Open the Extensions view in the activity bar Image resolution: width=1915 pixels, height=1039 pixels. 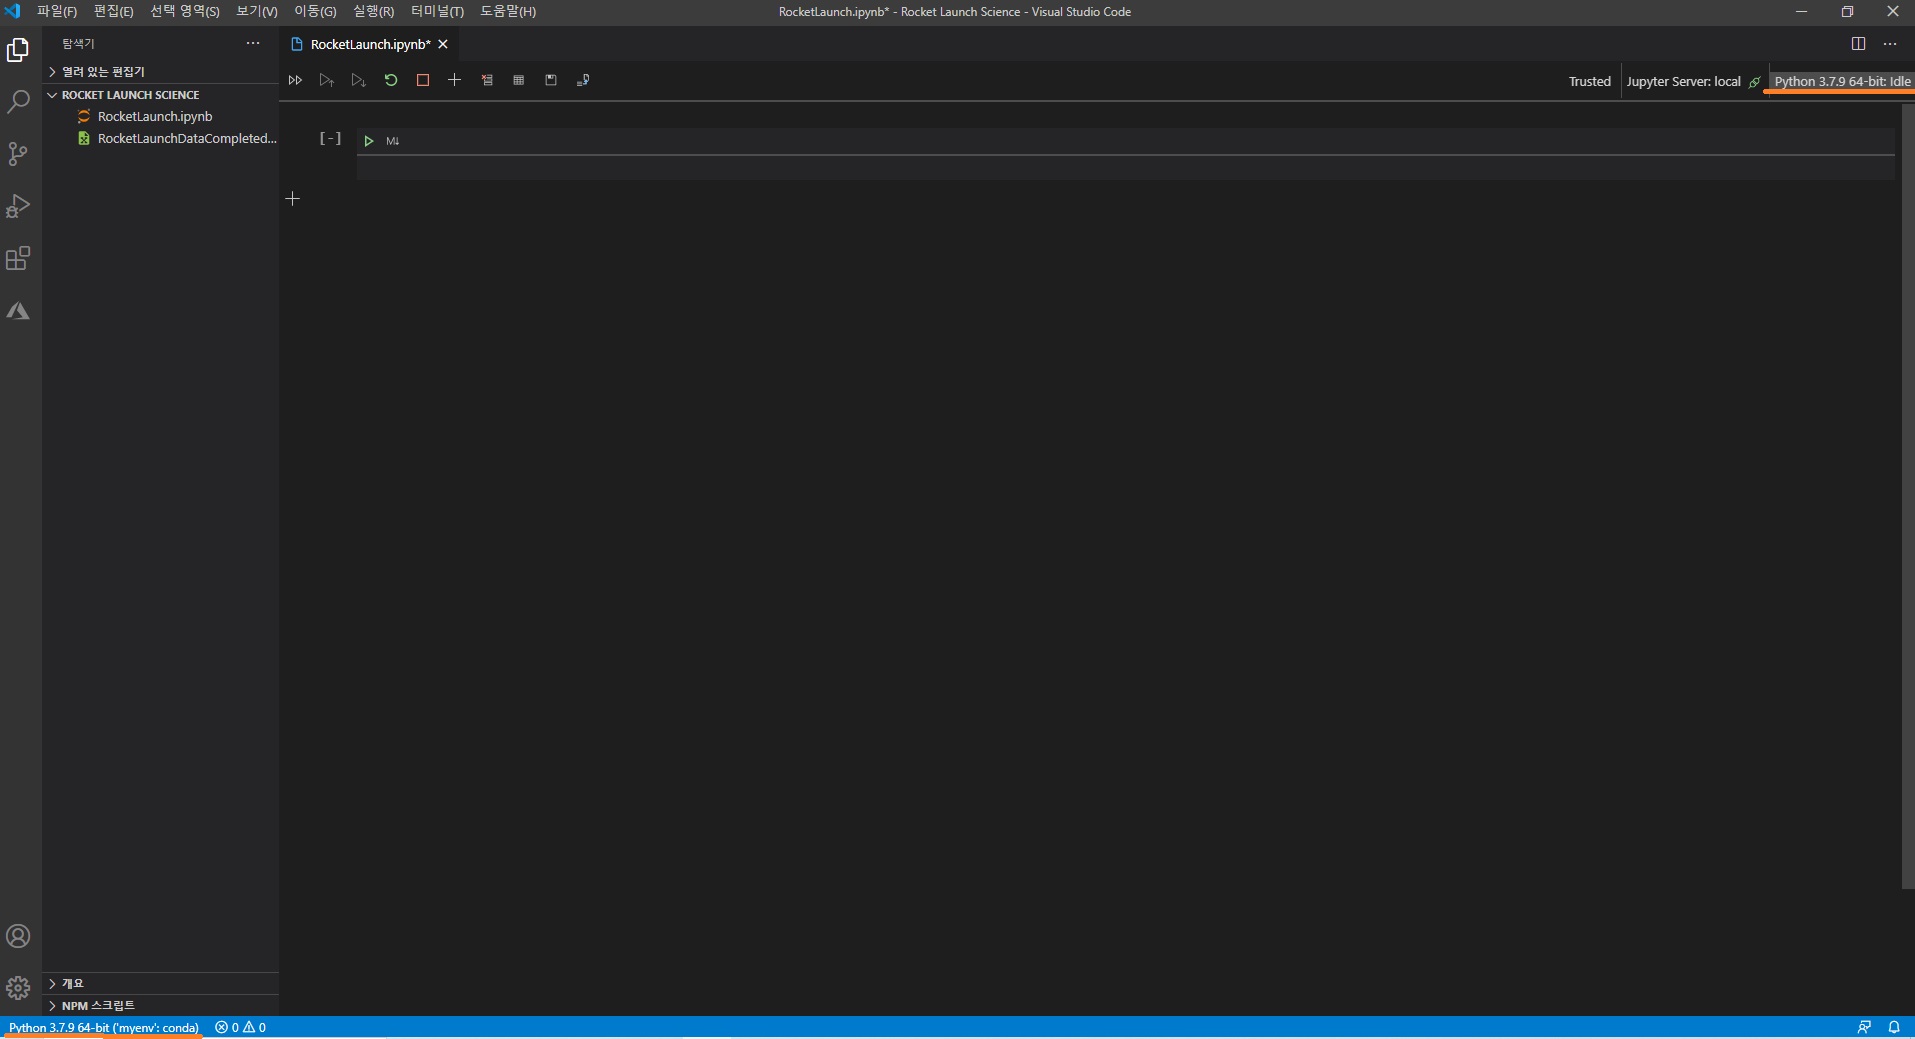(18, 259)
